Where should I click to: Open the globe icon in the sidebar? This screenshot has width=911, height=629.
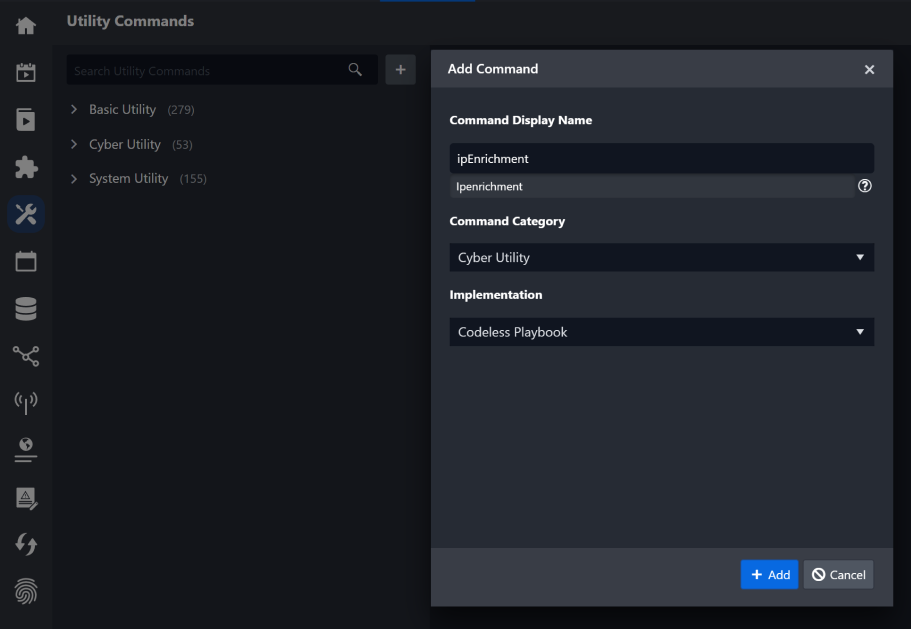pos(25,450)
